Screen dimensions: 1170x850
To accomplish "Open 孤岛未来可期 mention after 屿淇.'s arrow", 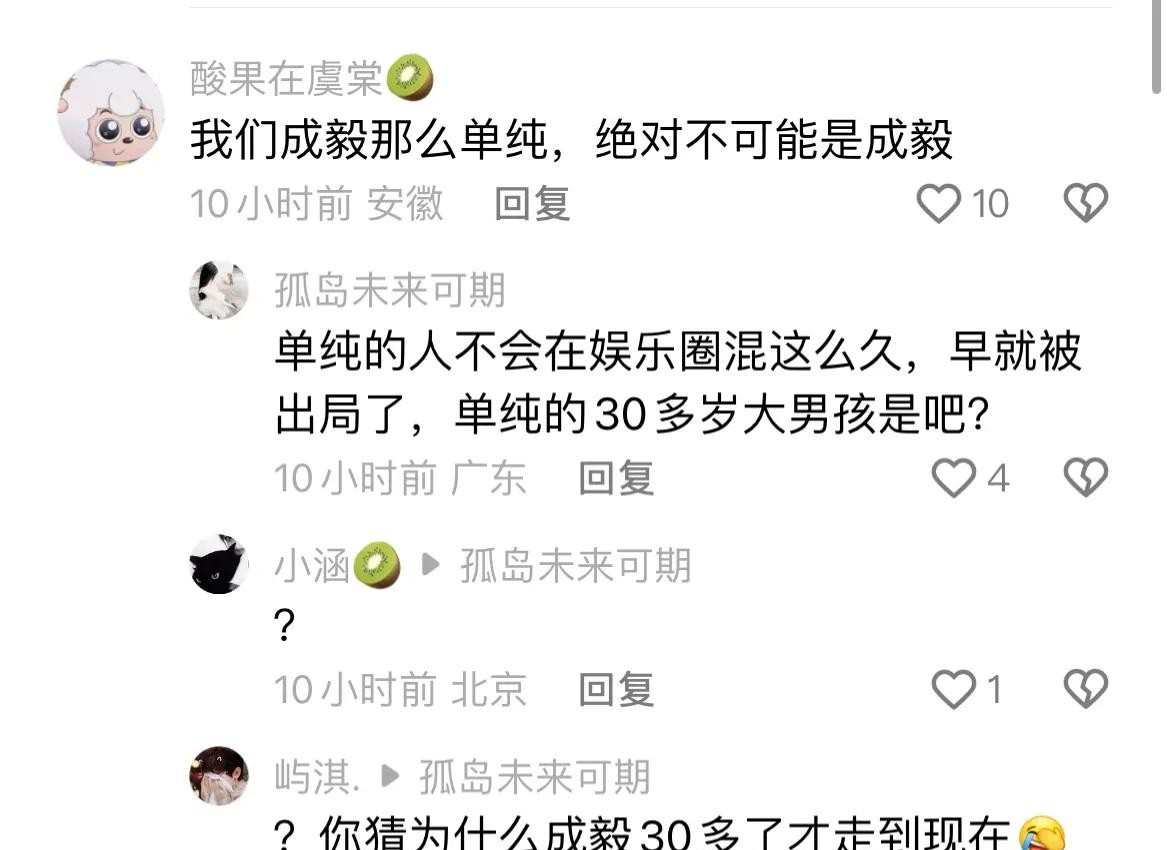I will coord(534,776).
